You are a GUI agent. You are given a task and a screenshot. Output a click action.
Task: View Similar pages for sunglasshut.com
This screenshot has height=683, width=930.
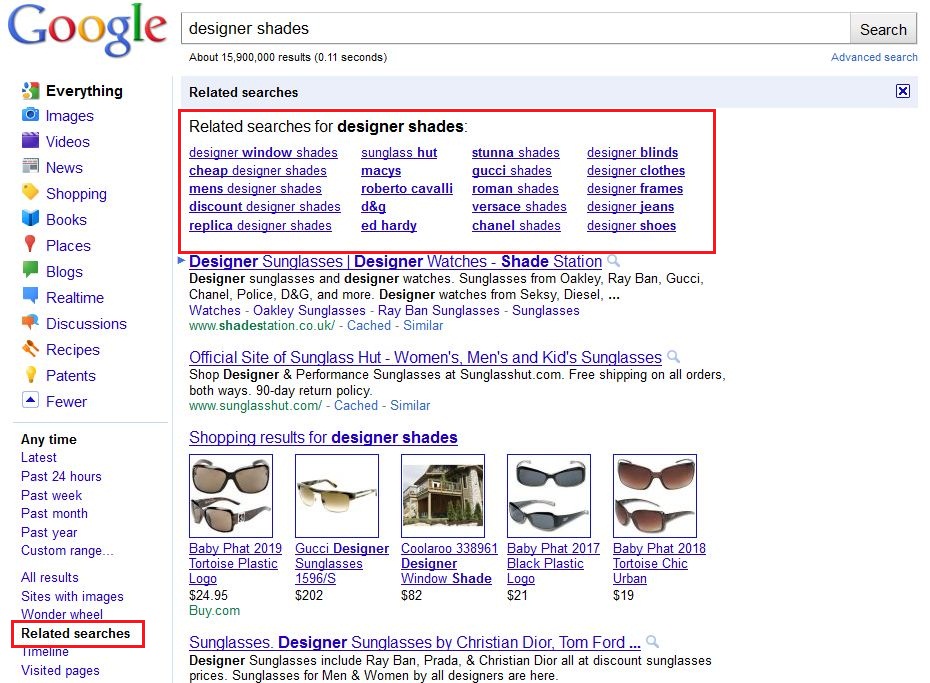(x=410, y=406)
